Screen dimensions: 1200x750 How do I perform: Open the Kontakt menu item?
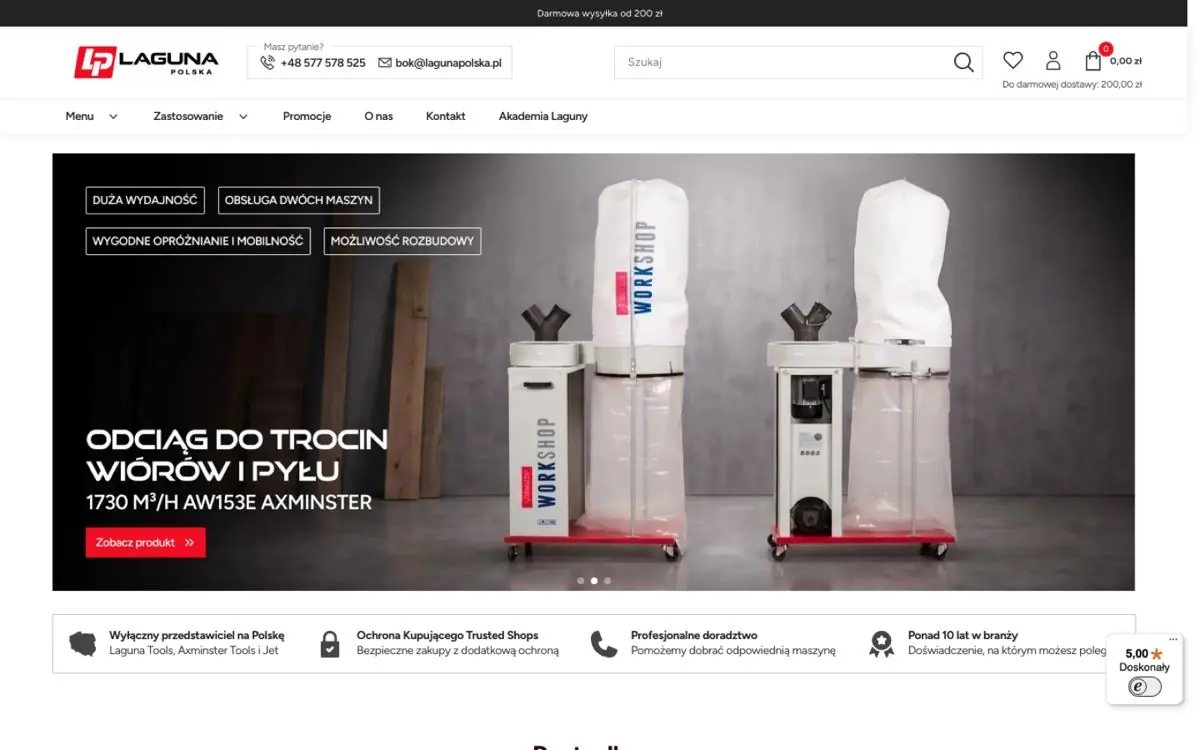pos(446,116)
